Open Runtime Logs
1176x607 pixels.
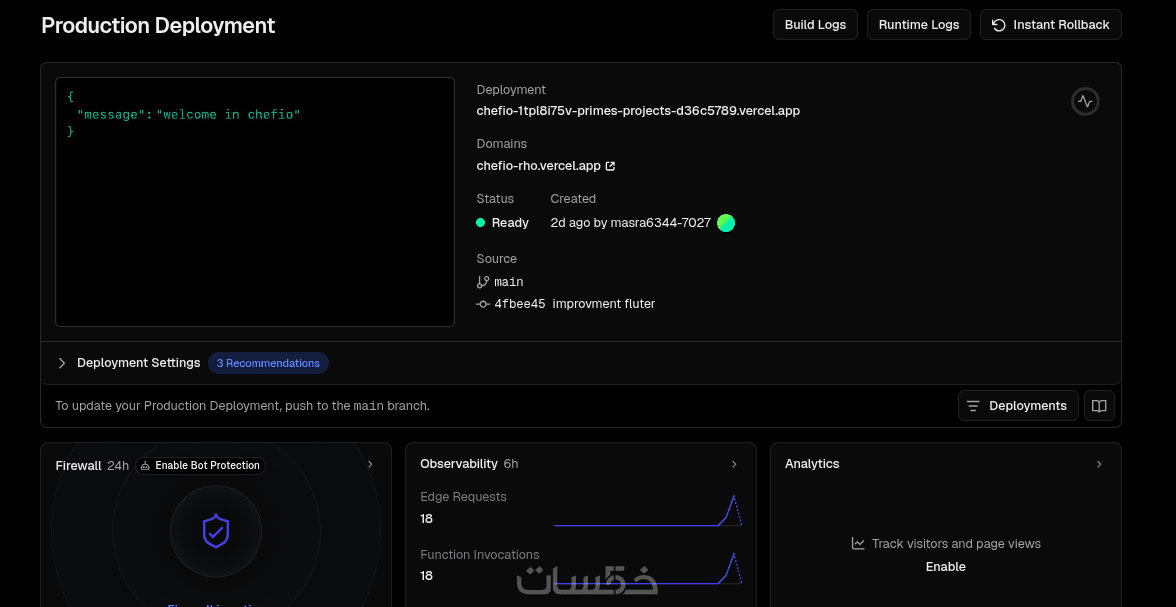pyautogui.click(x=919, y=25)
